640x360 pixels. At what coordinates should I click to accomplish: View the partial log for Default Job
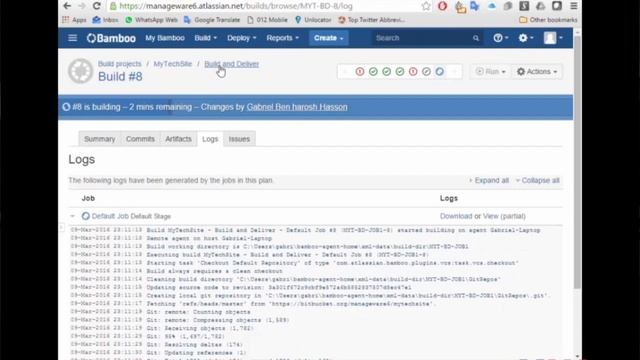504,216
